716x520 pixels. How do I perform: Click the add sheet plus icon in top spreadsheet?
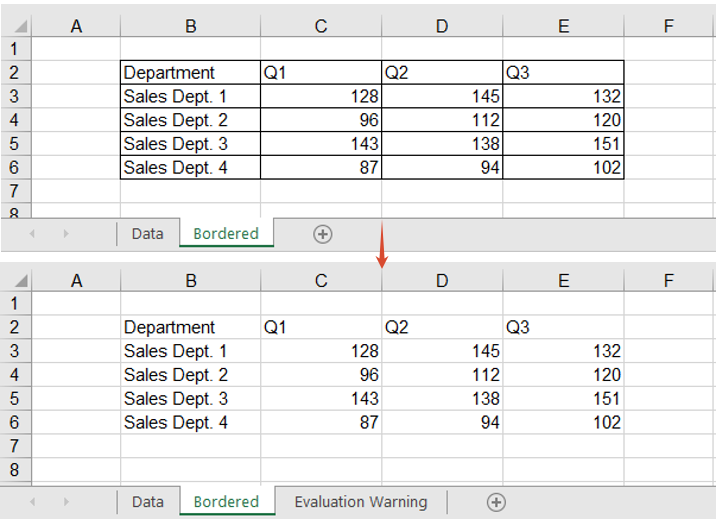(322, 234)
